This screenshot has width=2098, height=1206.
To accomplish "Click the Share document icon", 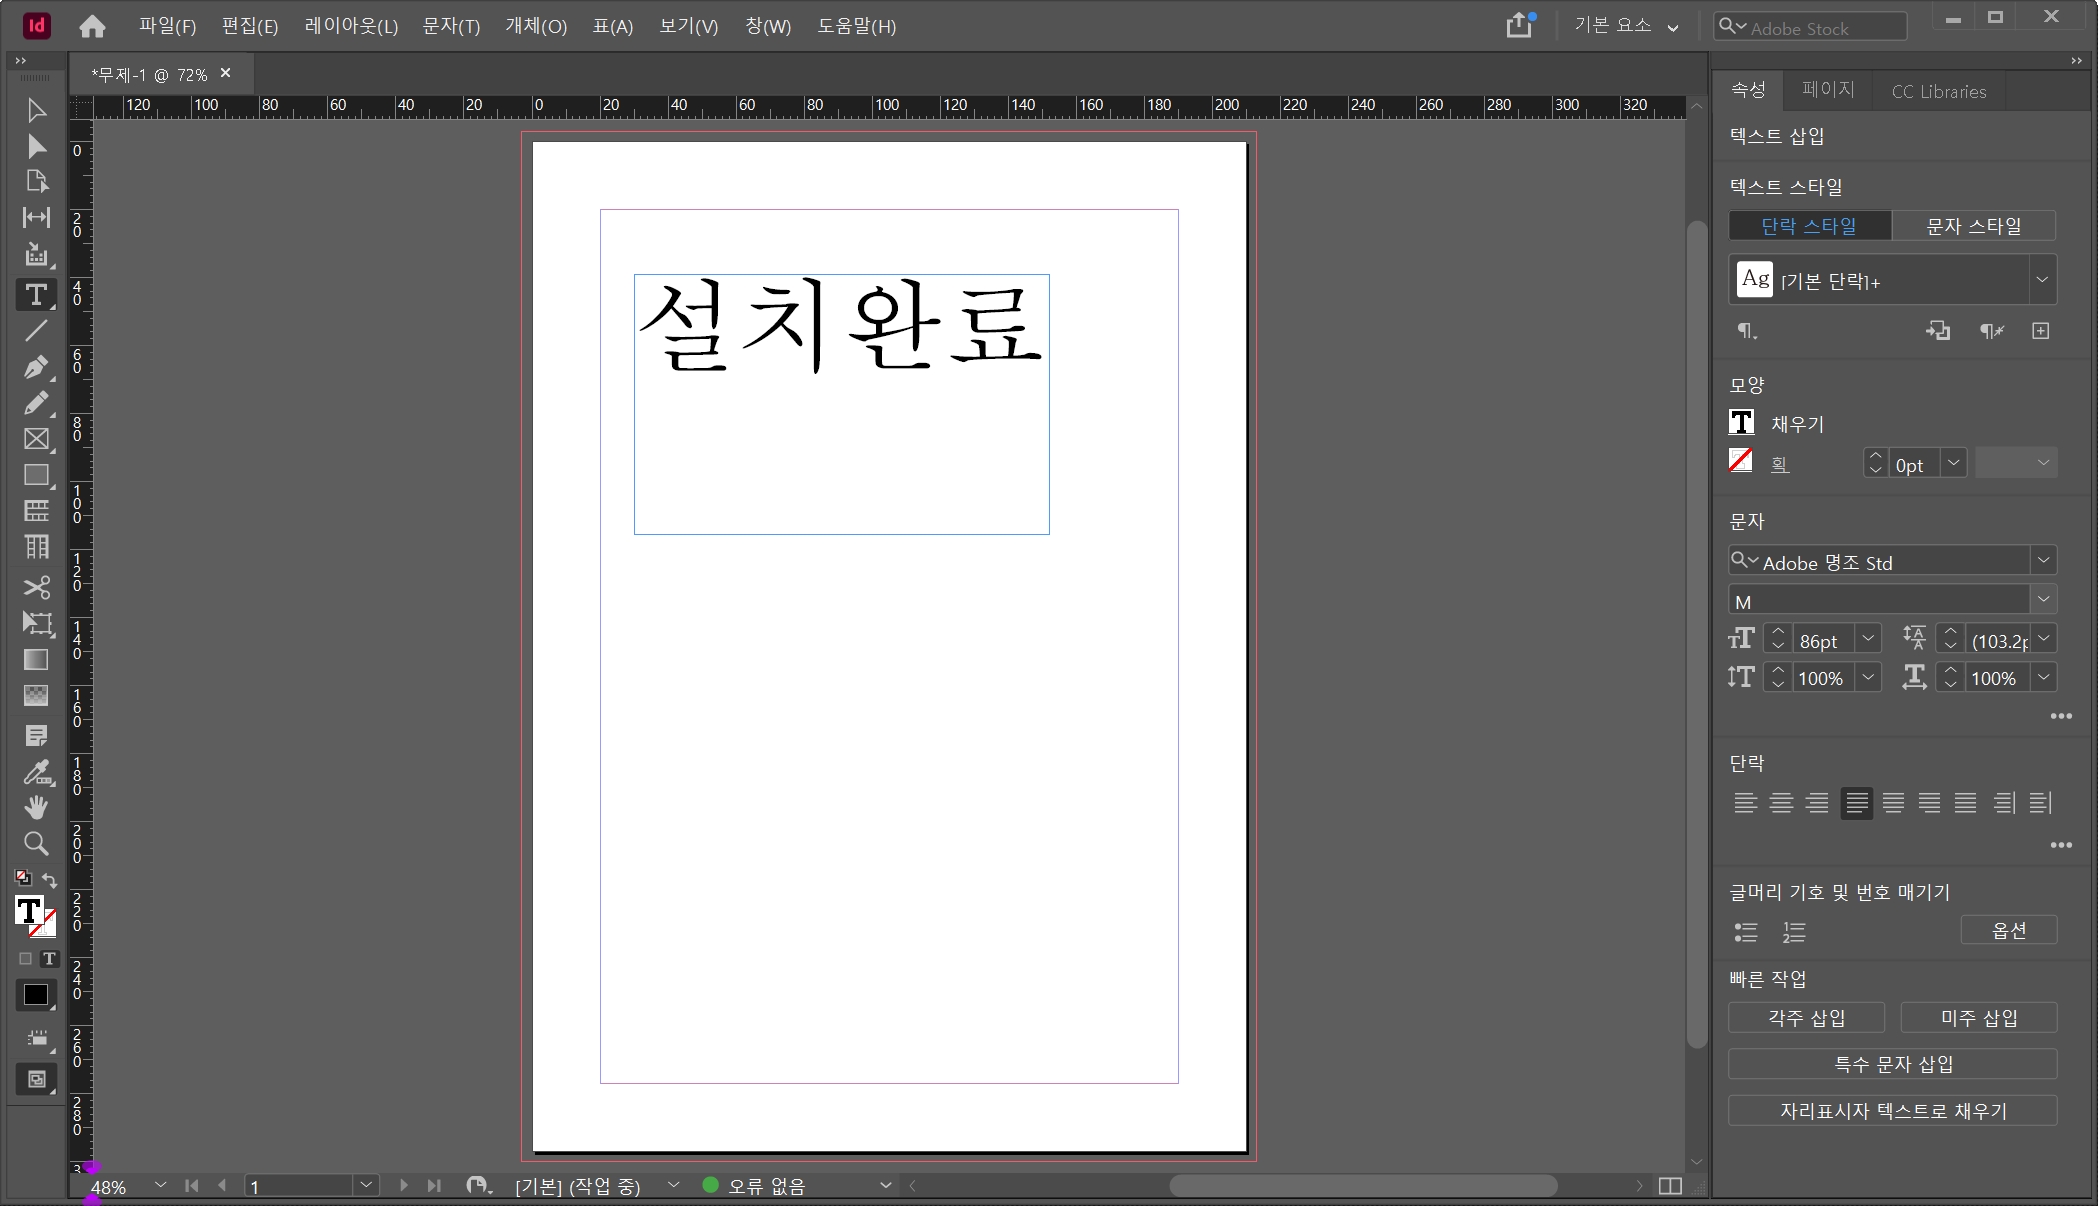I will 1519,25.
